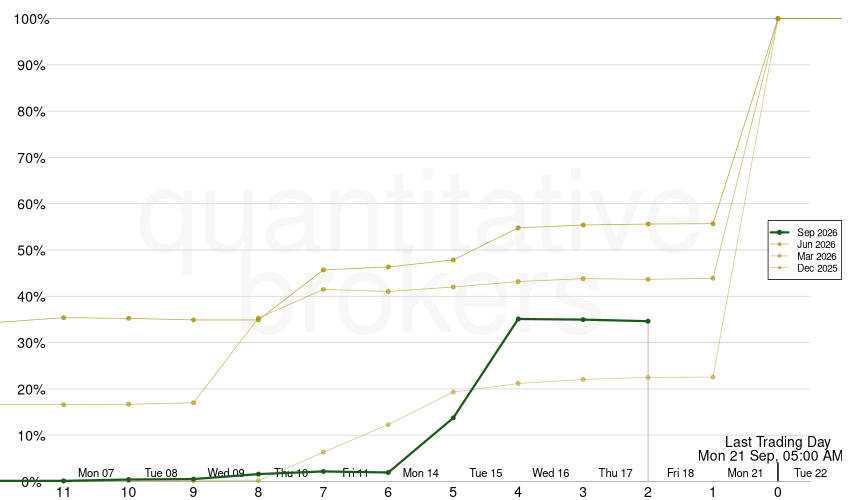Click the Wed 16 date label
This screenshot has height=500, width=850.
coord(551,473)
